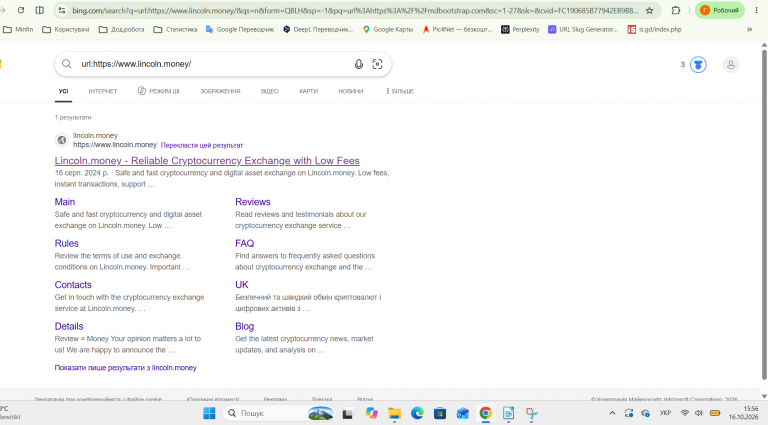Open the Статистика bookmark folder
The height and width of the screenshot is (425, 768).
pyautogui.click(x=175, y=29)
